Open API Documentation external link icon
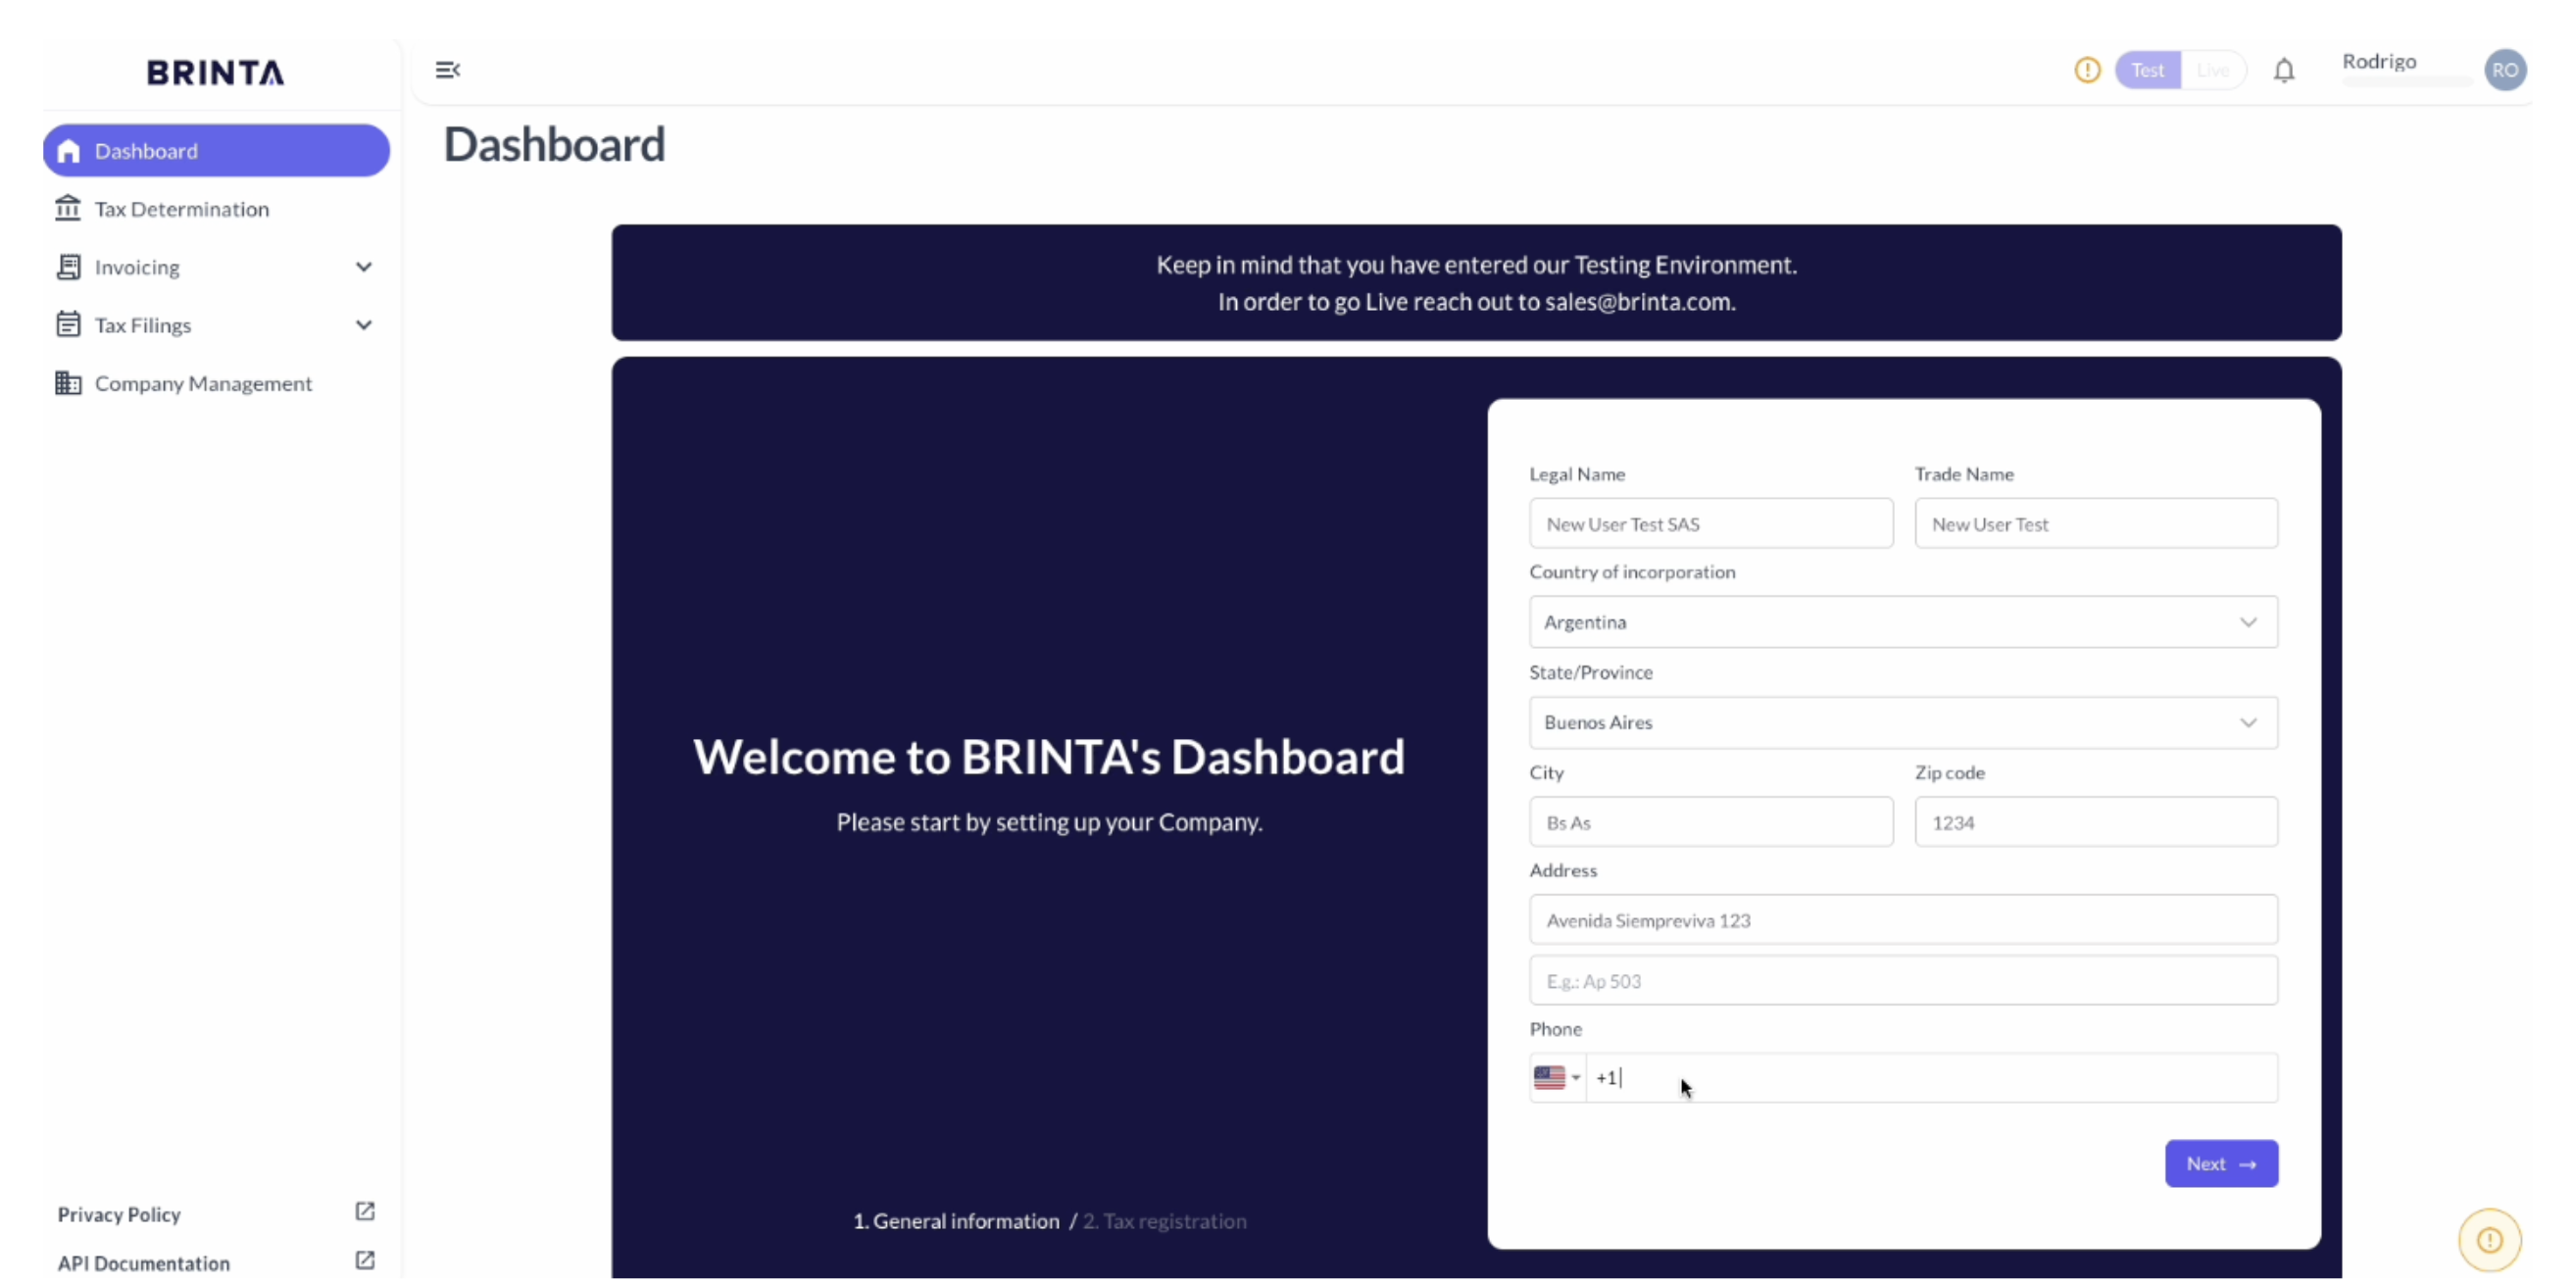 pos(365,1261)
